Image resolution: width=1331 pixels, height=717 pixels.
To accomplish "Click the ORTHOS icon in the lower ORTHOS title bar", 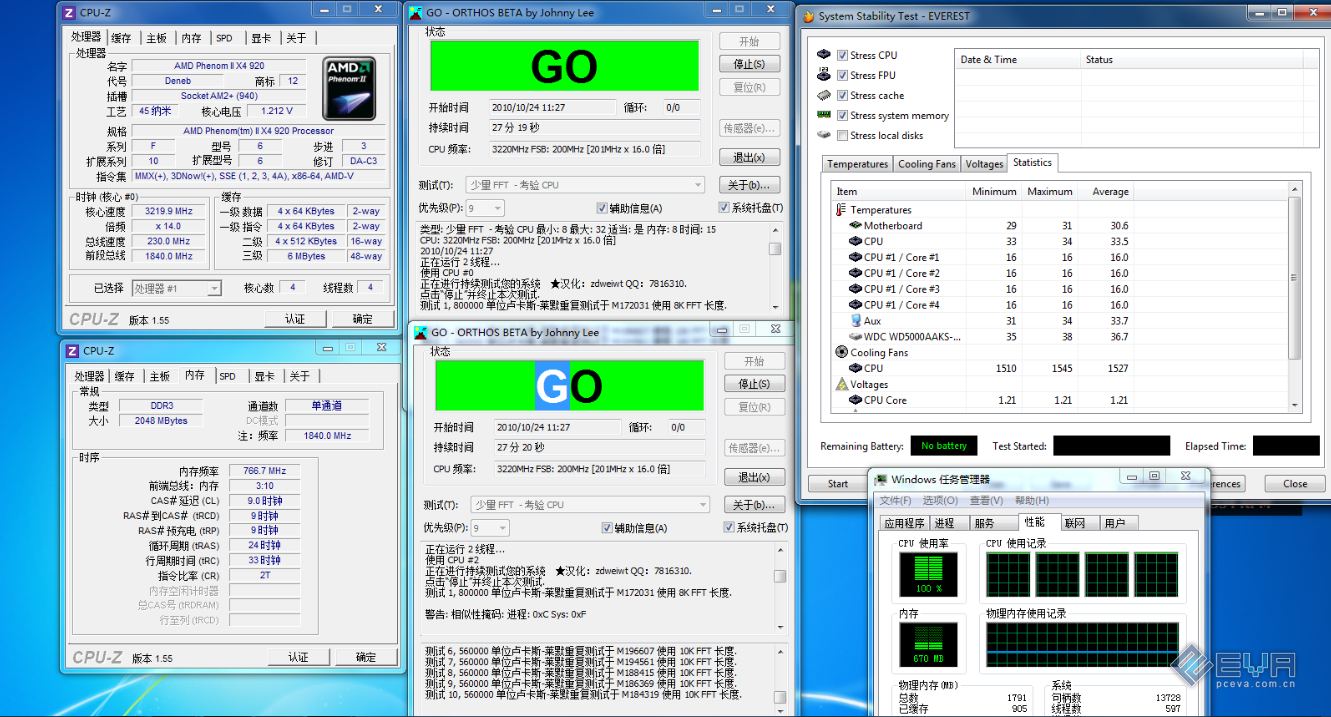I will pos(420,332).
